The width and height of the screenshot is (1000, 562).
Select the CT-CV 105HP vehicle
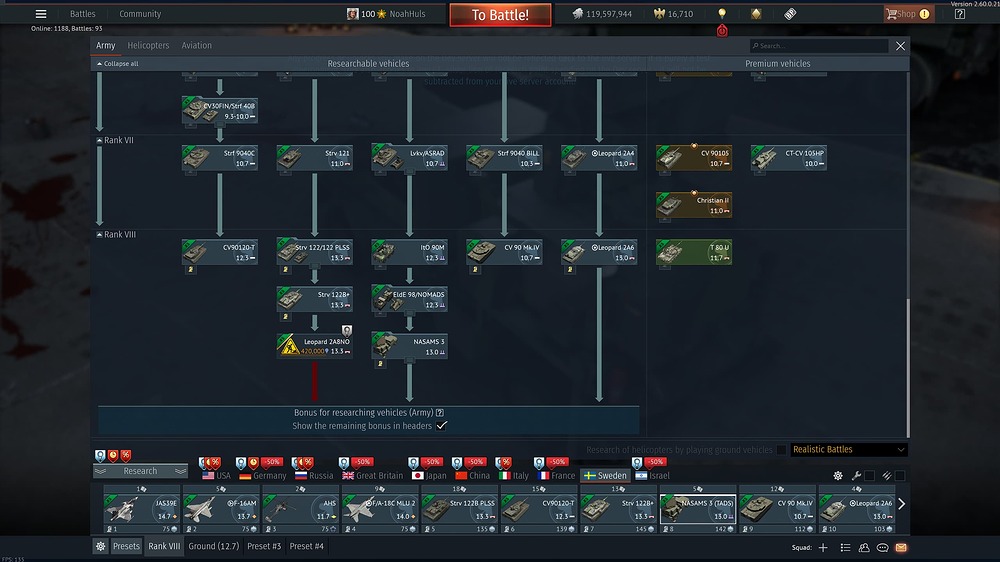[x=789, y=158]
